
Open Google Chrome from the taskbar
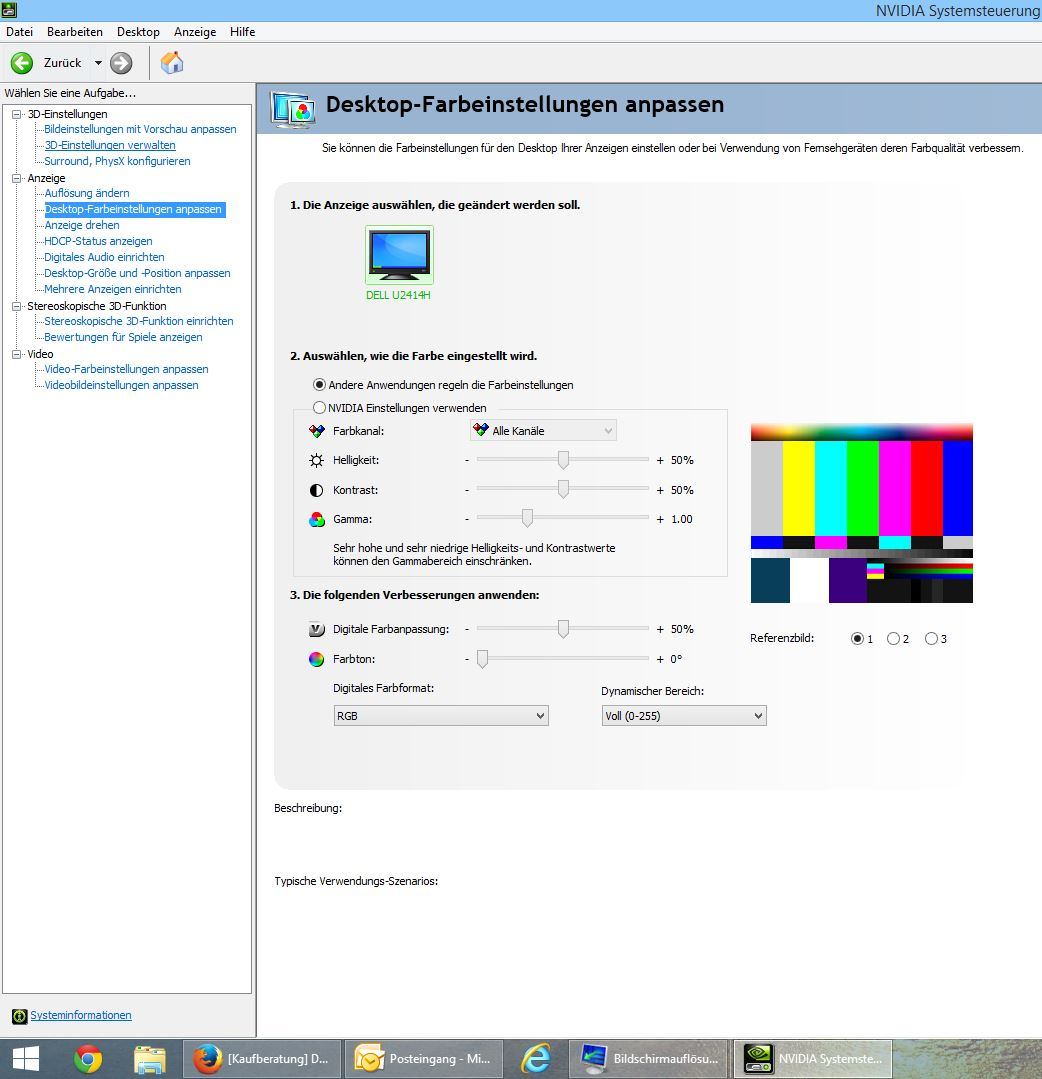(x=88, y=1059)
